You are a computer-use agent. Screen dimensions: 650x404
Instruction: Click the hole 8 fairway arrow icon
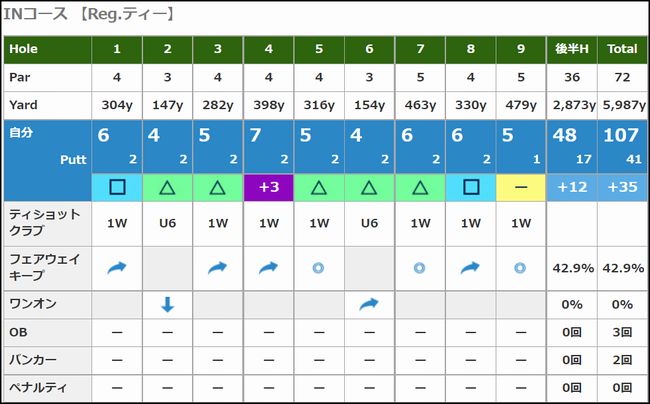pyautogui.click(x=471, y=268)
